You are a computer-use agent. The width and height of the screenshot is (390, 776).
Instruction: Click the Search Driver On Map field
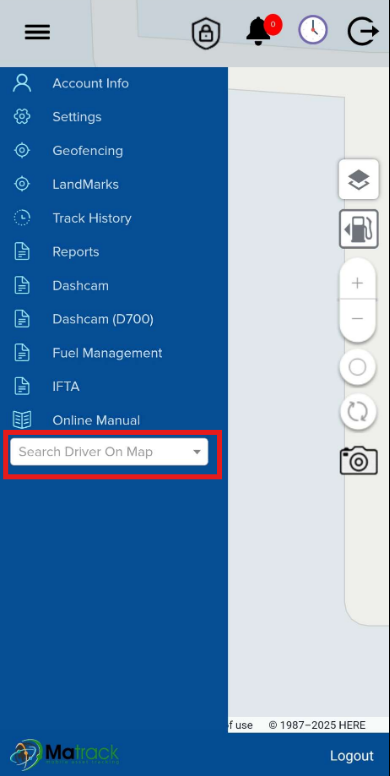[x=109, y=451]
